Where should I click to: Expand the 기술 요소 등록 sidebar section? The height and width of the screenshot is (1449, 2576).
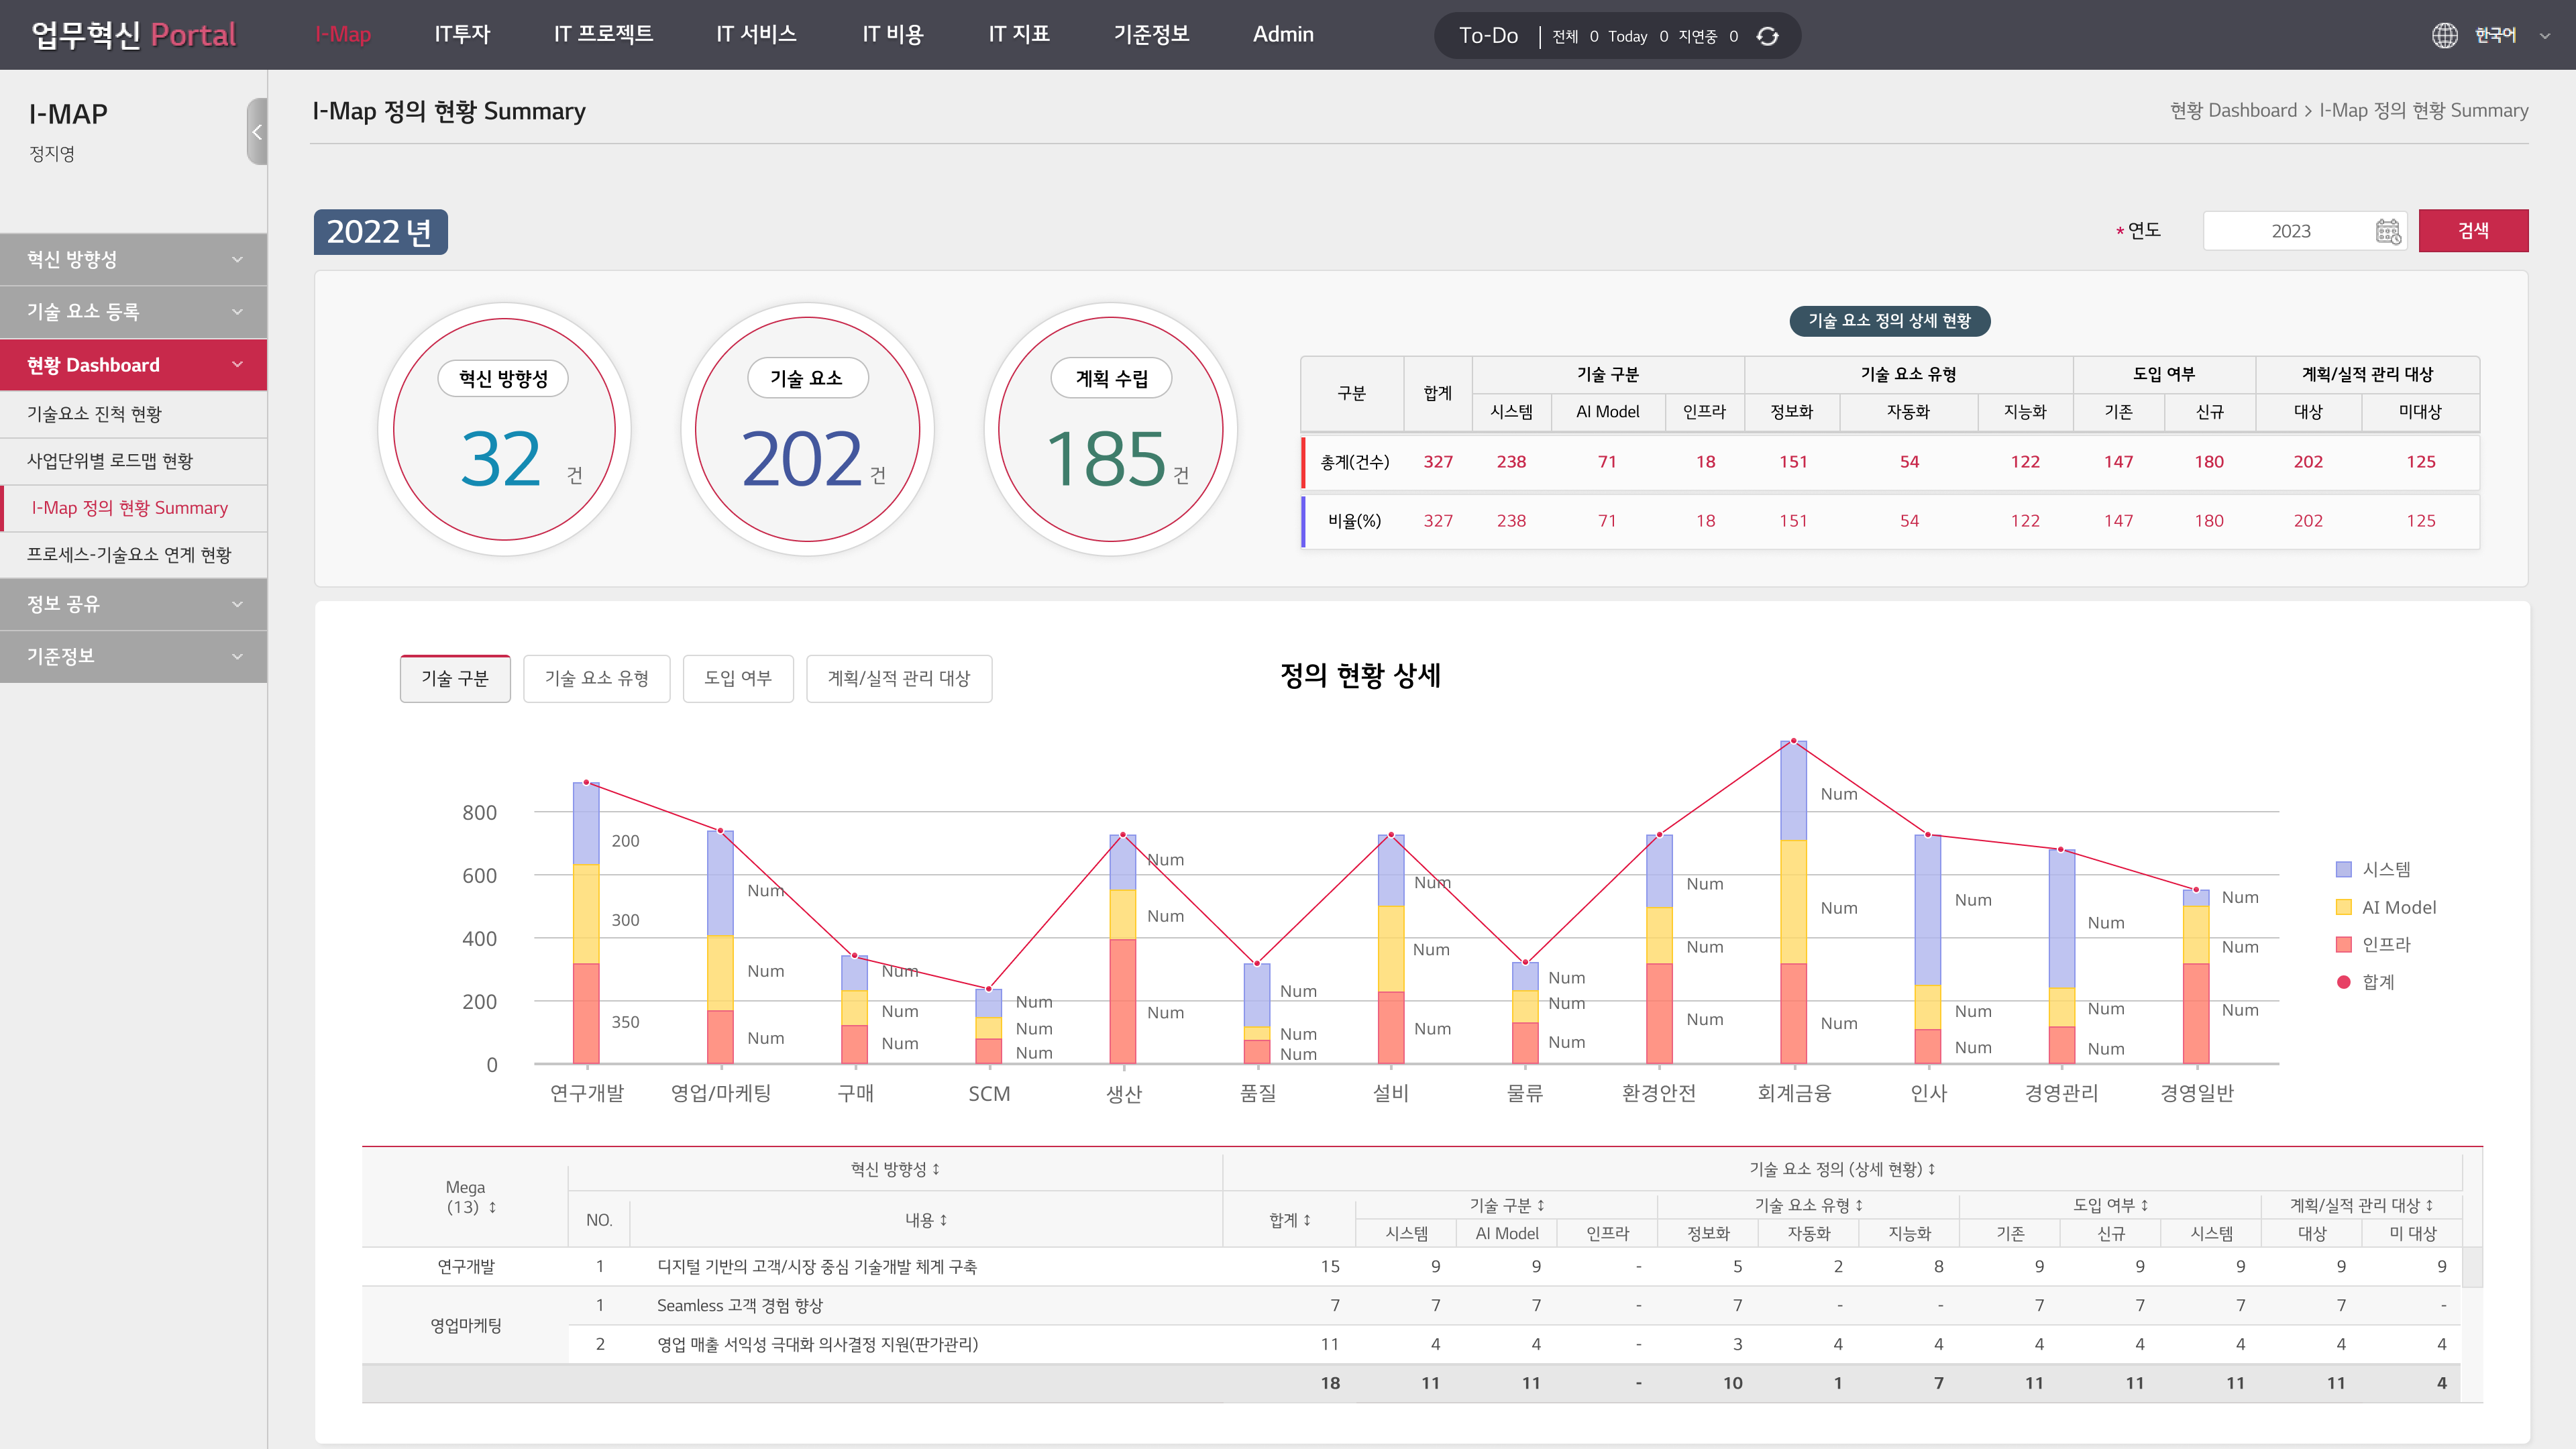click(x=133, y=312)
